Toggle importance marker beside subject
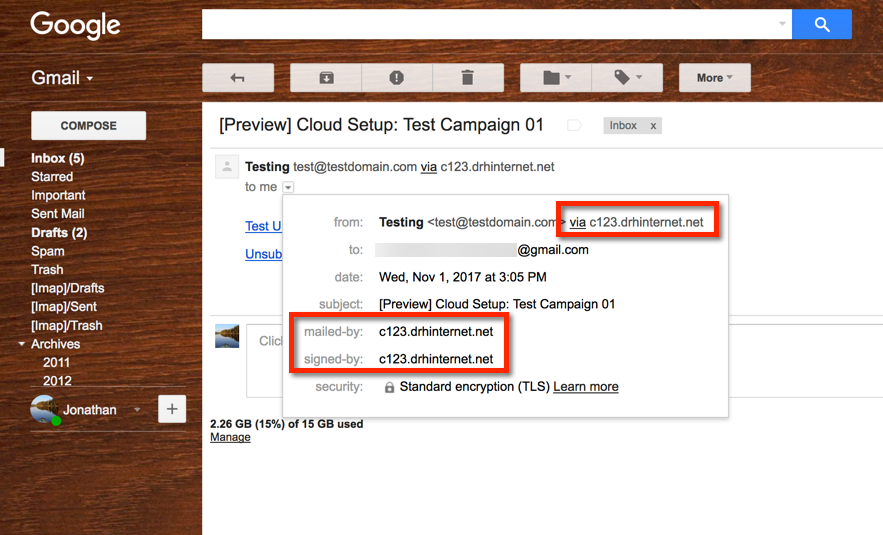This screenshot has height=535, width=883. click(574, 125)
